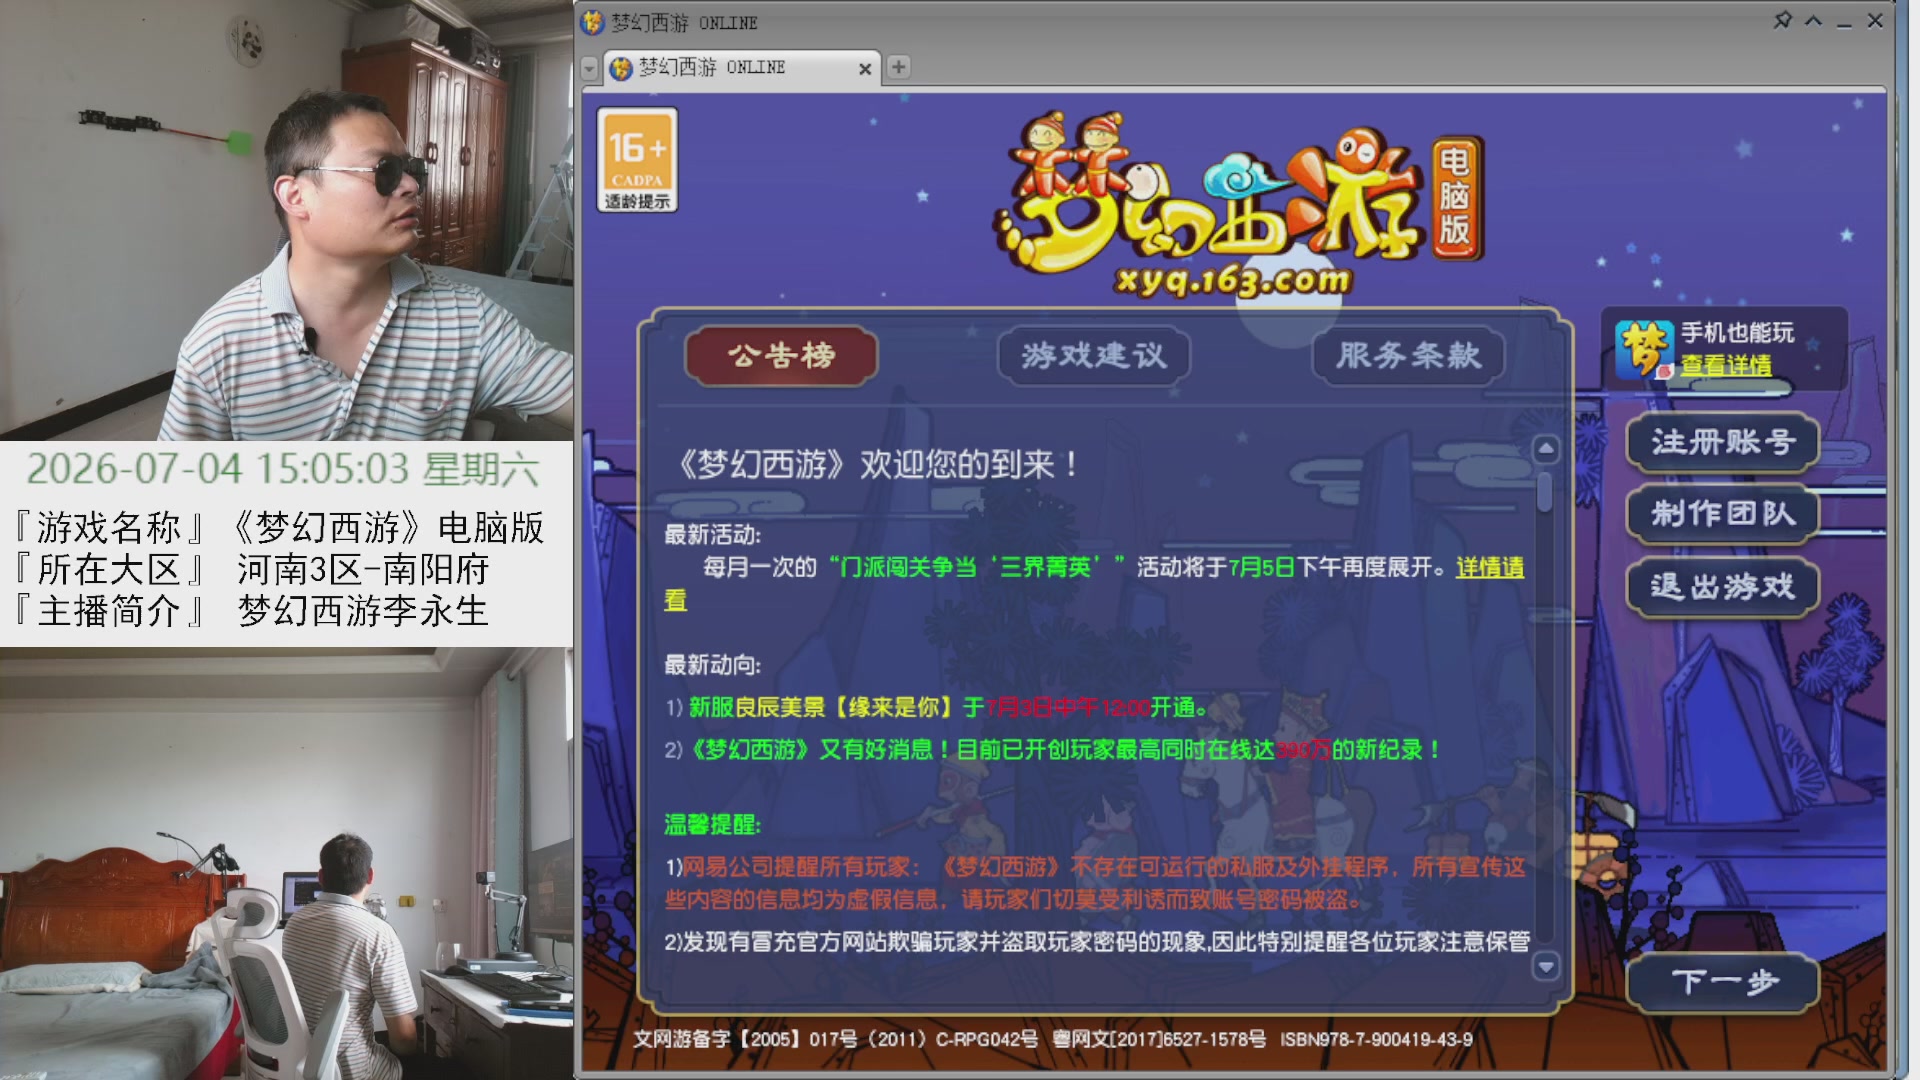The width and height of the screenshot is (1920, 1080).
Task: Close the 梦幻西游 ONLINE tab
Action: pyautogui.click(x=865, y=68)
